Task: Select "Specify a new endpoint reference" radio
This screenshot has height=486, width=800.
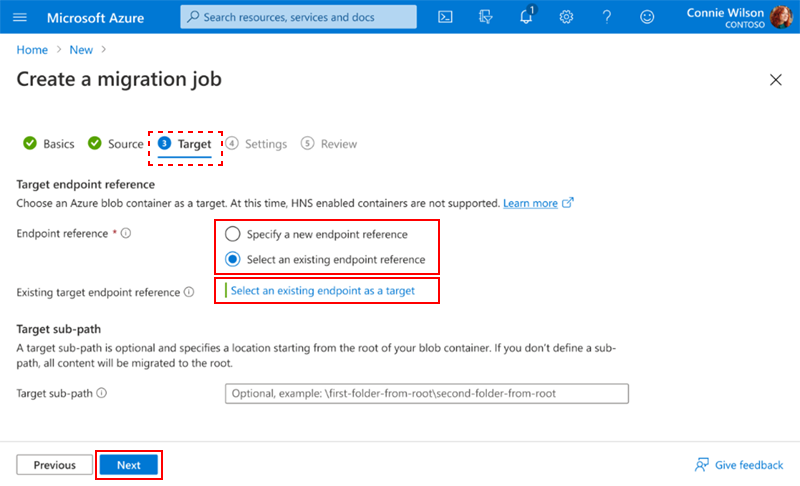Action: 233,234
